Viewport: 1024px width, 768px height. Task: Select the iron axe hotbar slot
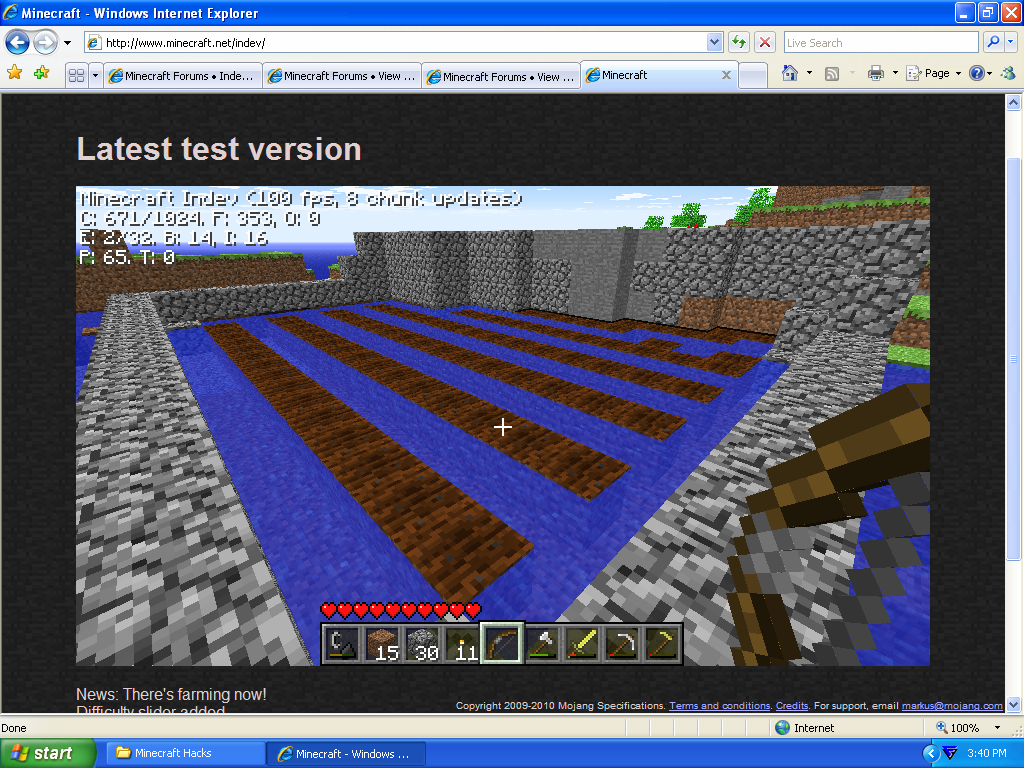point(541,644)
